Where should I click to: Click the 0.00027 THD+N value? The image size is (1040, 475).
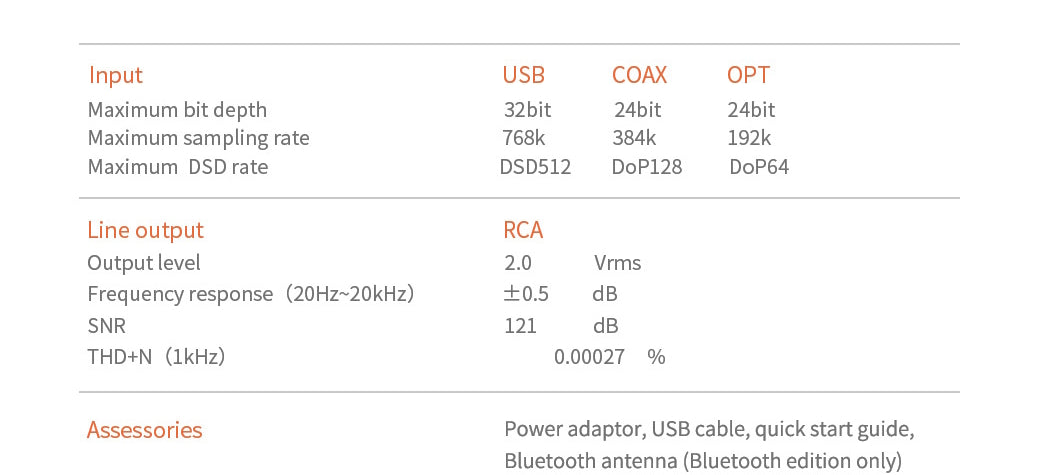click(x=590, y=356)
